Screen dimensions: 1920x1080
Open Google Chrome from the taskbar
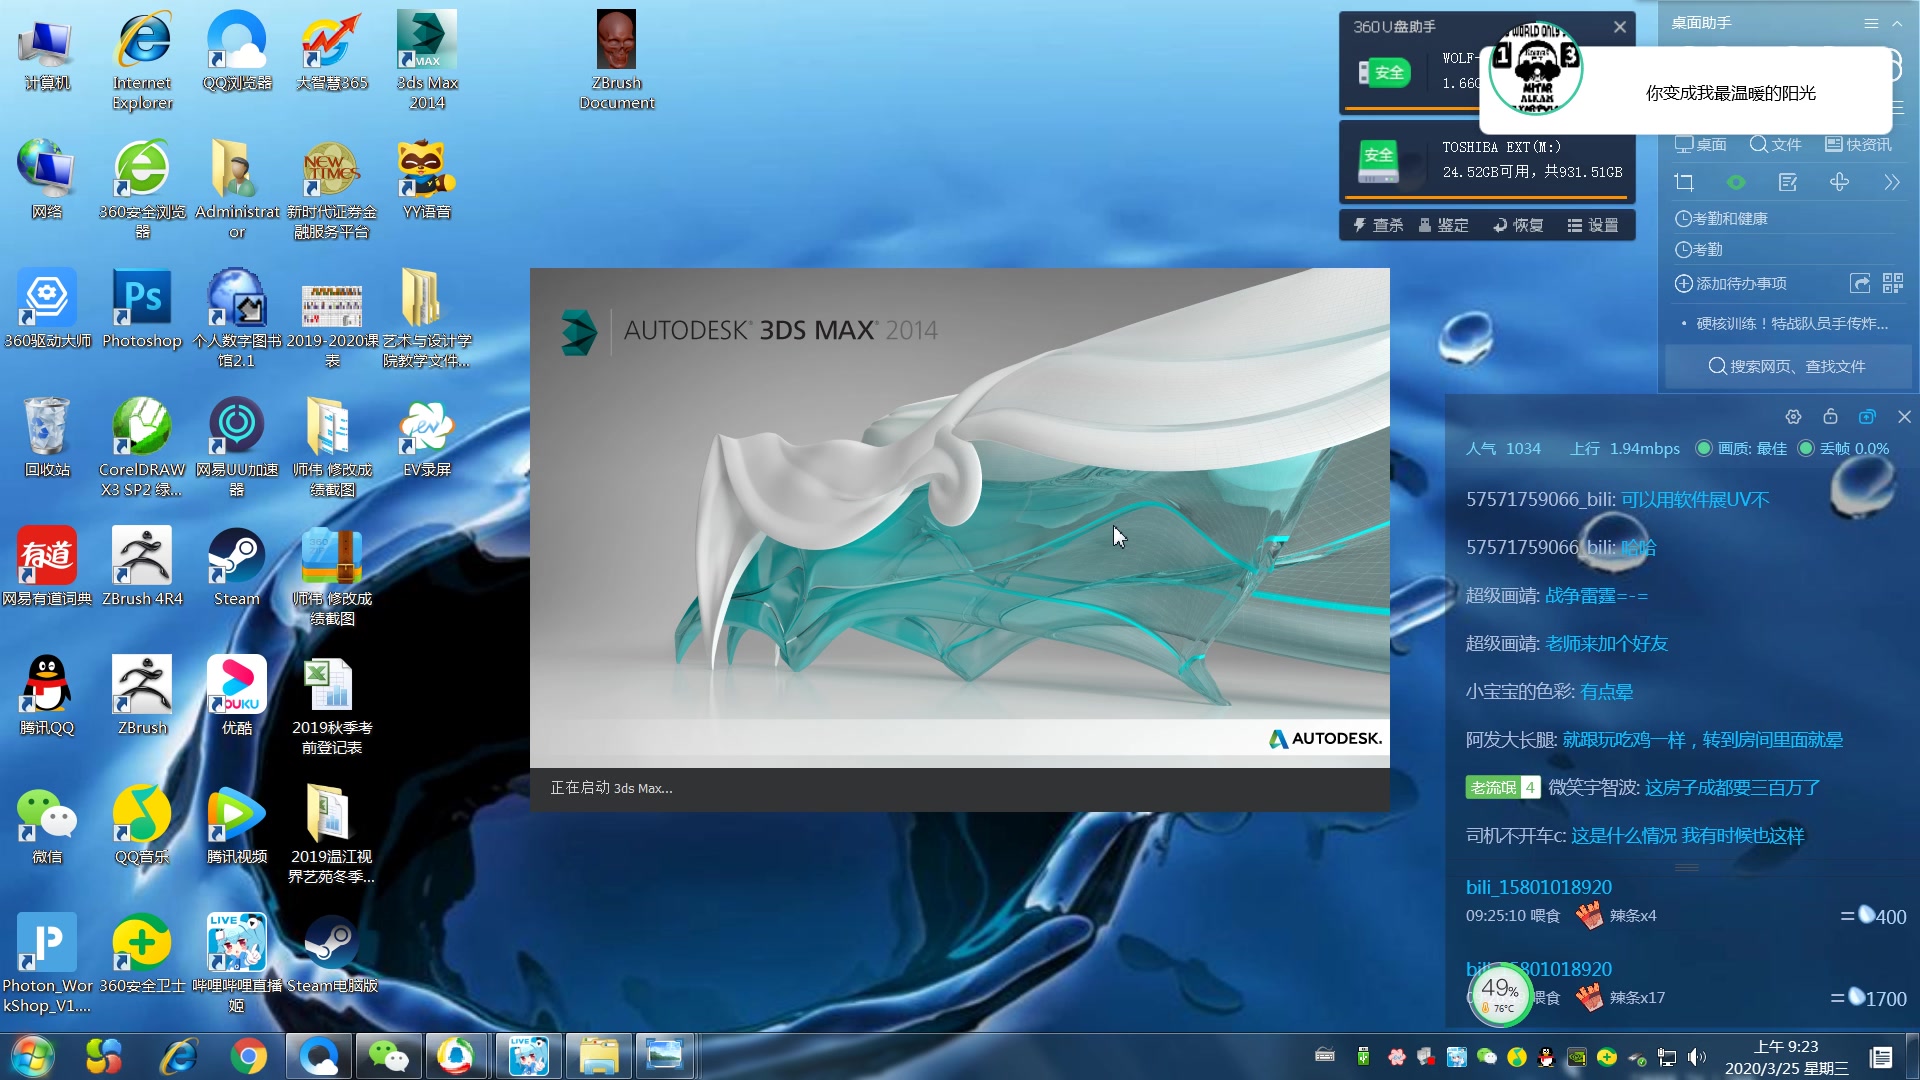(x=249, y=1056)
